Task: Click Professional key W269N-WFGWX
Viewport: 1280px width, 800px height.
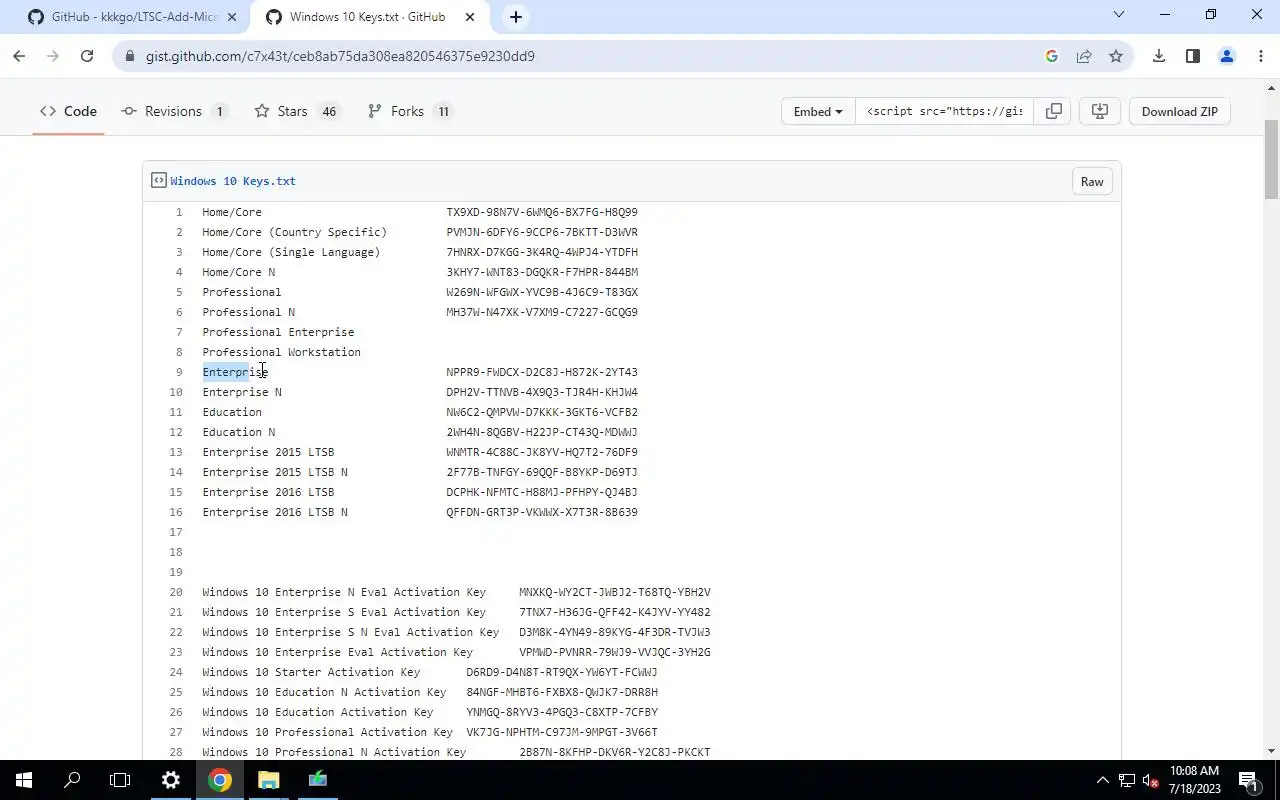Action: click(x=542, y=292)
